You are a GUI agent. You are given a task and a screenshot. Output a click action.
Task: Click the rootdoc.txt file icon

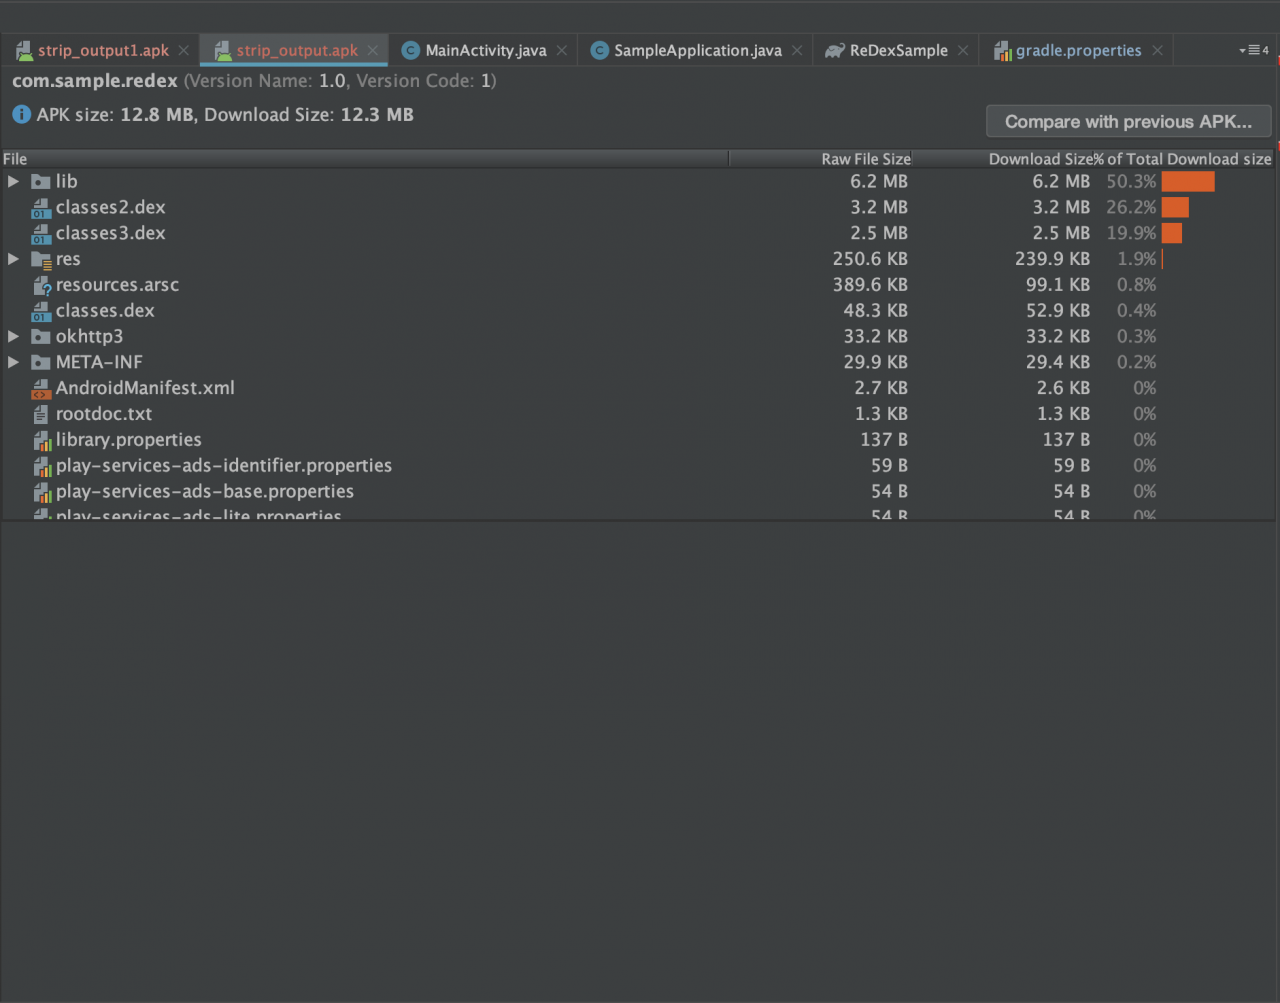pos(41,414)
